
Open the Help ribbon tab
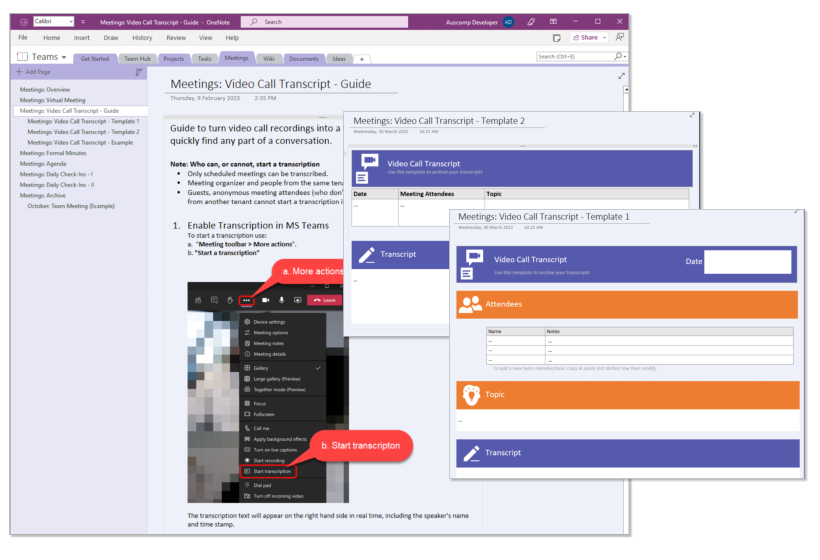(x=232, y=38)
